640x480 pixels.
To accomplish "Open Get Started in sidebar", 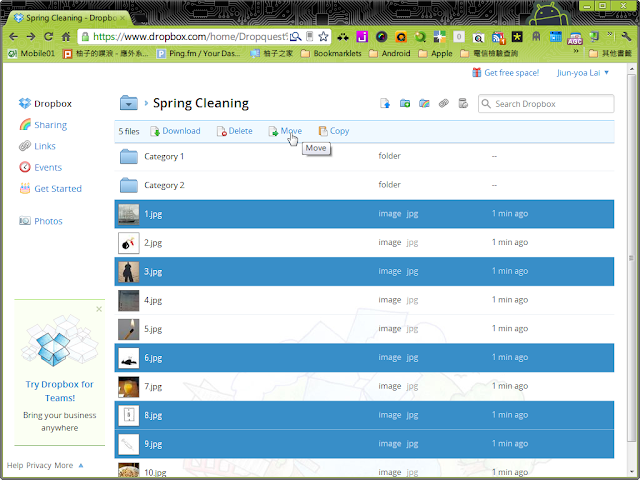I will pyautogui.click(x=58, y=189).
